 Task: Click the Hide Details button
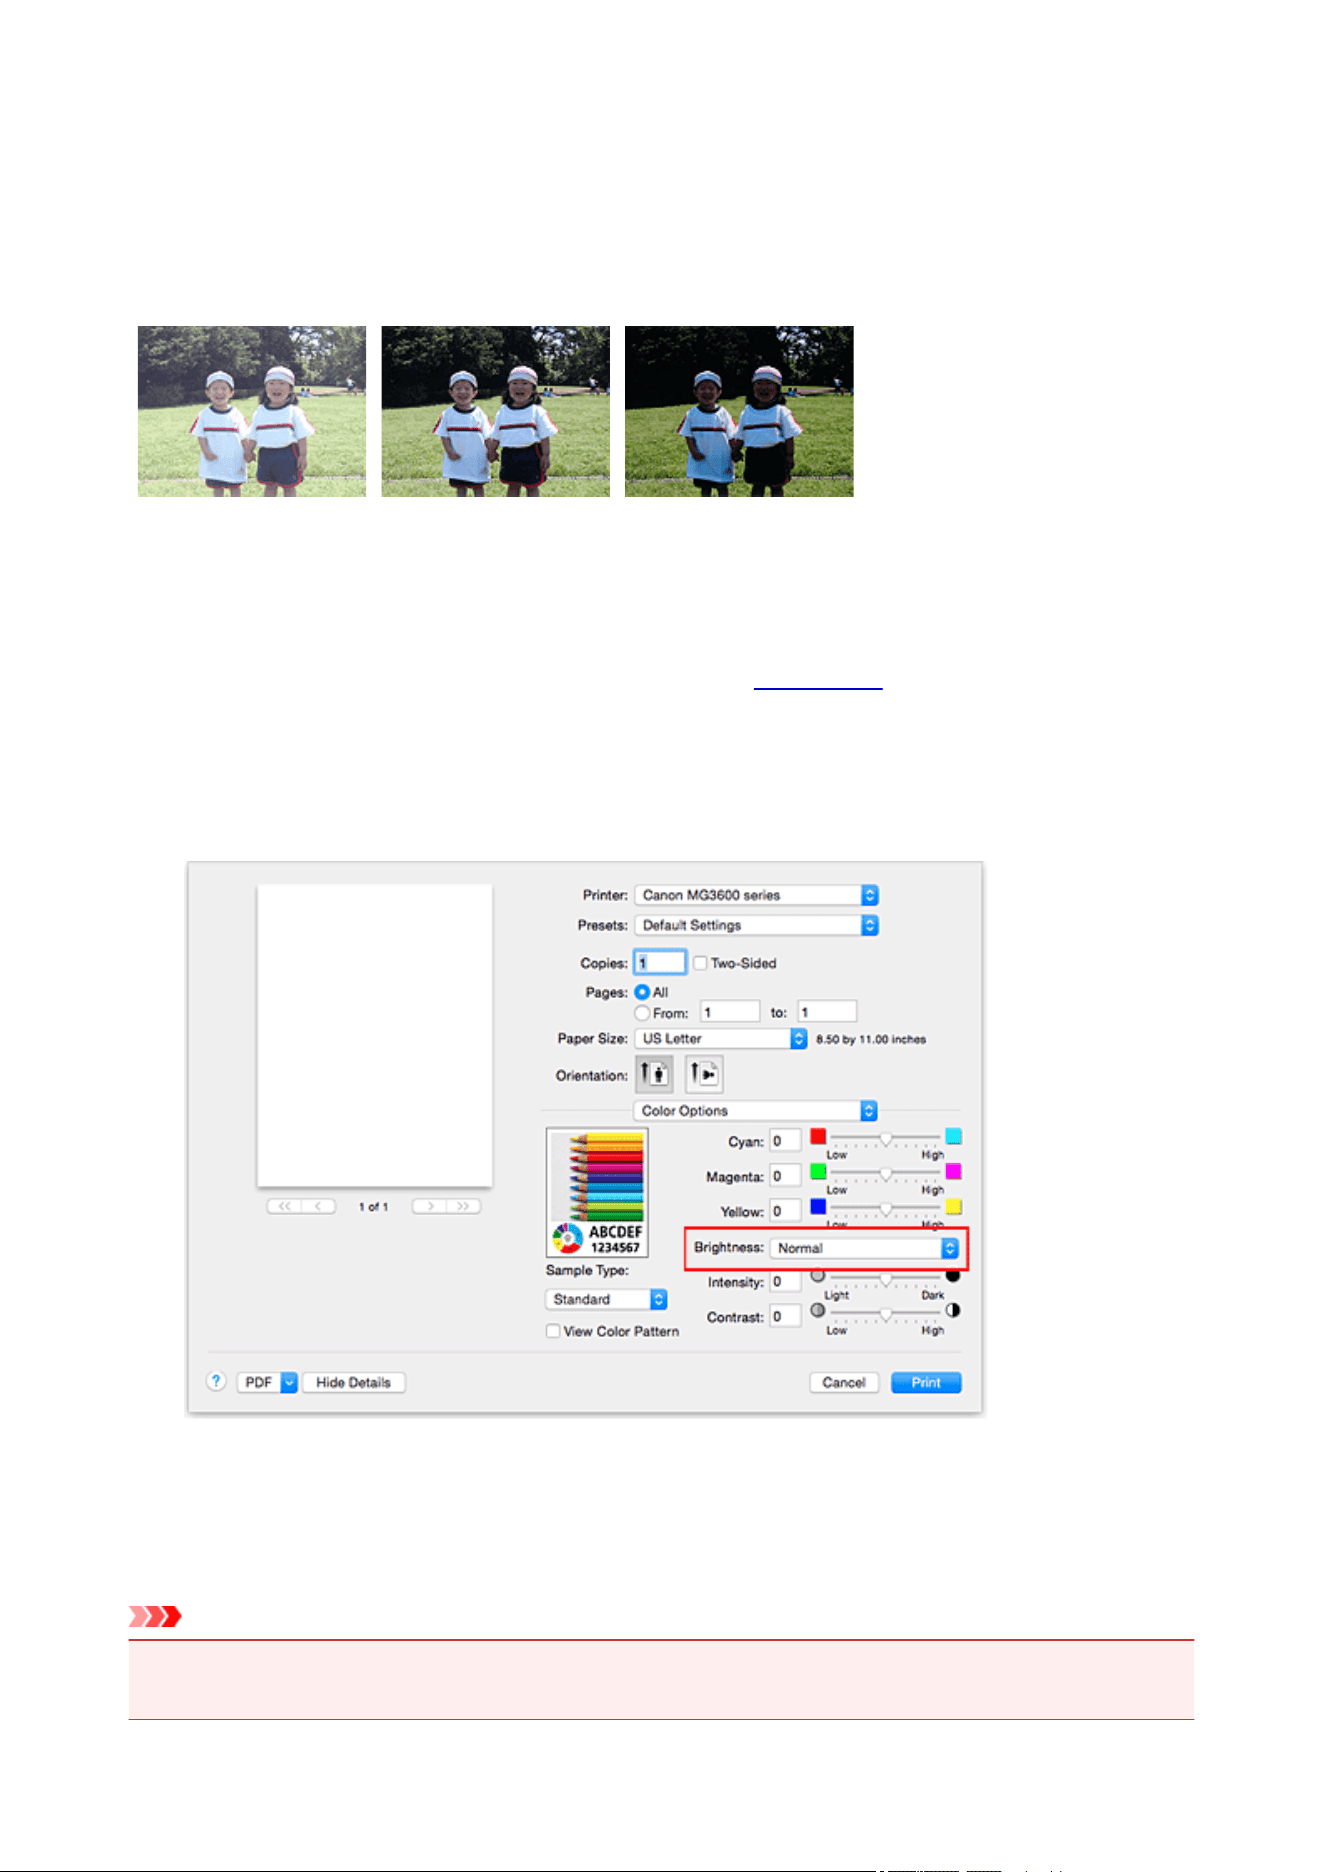(x=354, y=1382)
